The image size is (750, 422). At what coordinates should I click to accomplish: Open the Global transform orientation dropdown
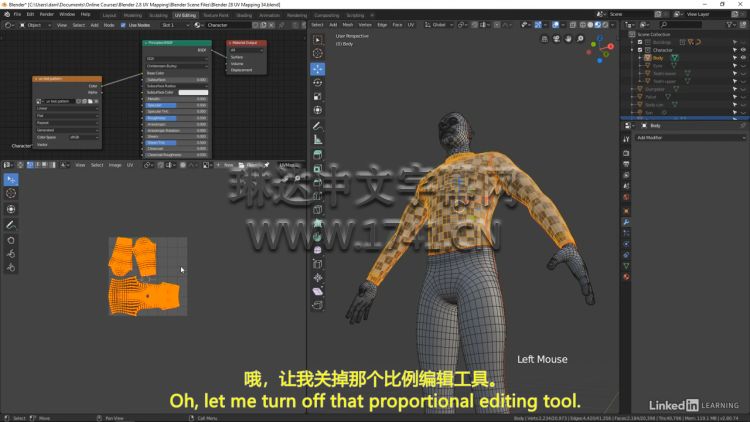439,25
